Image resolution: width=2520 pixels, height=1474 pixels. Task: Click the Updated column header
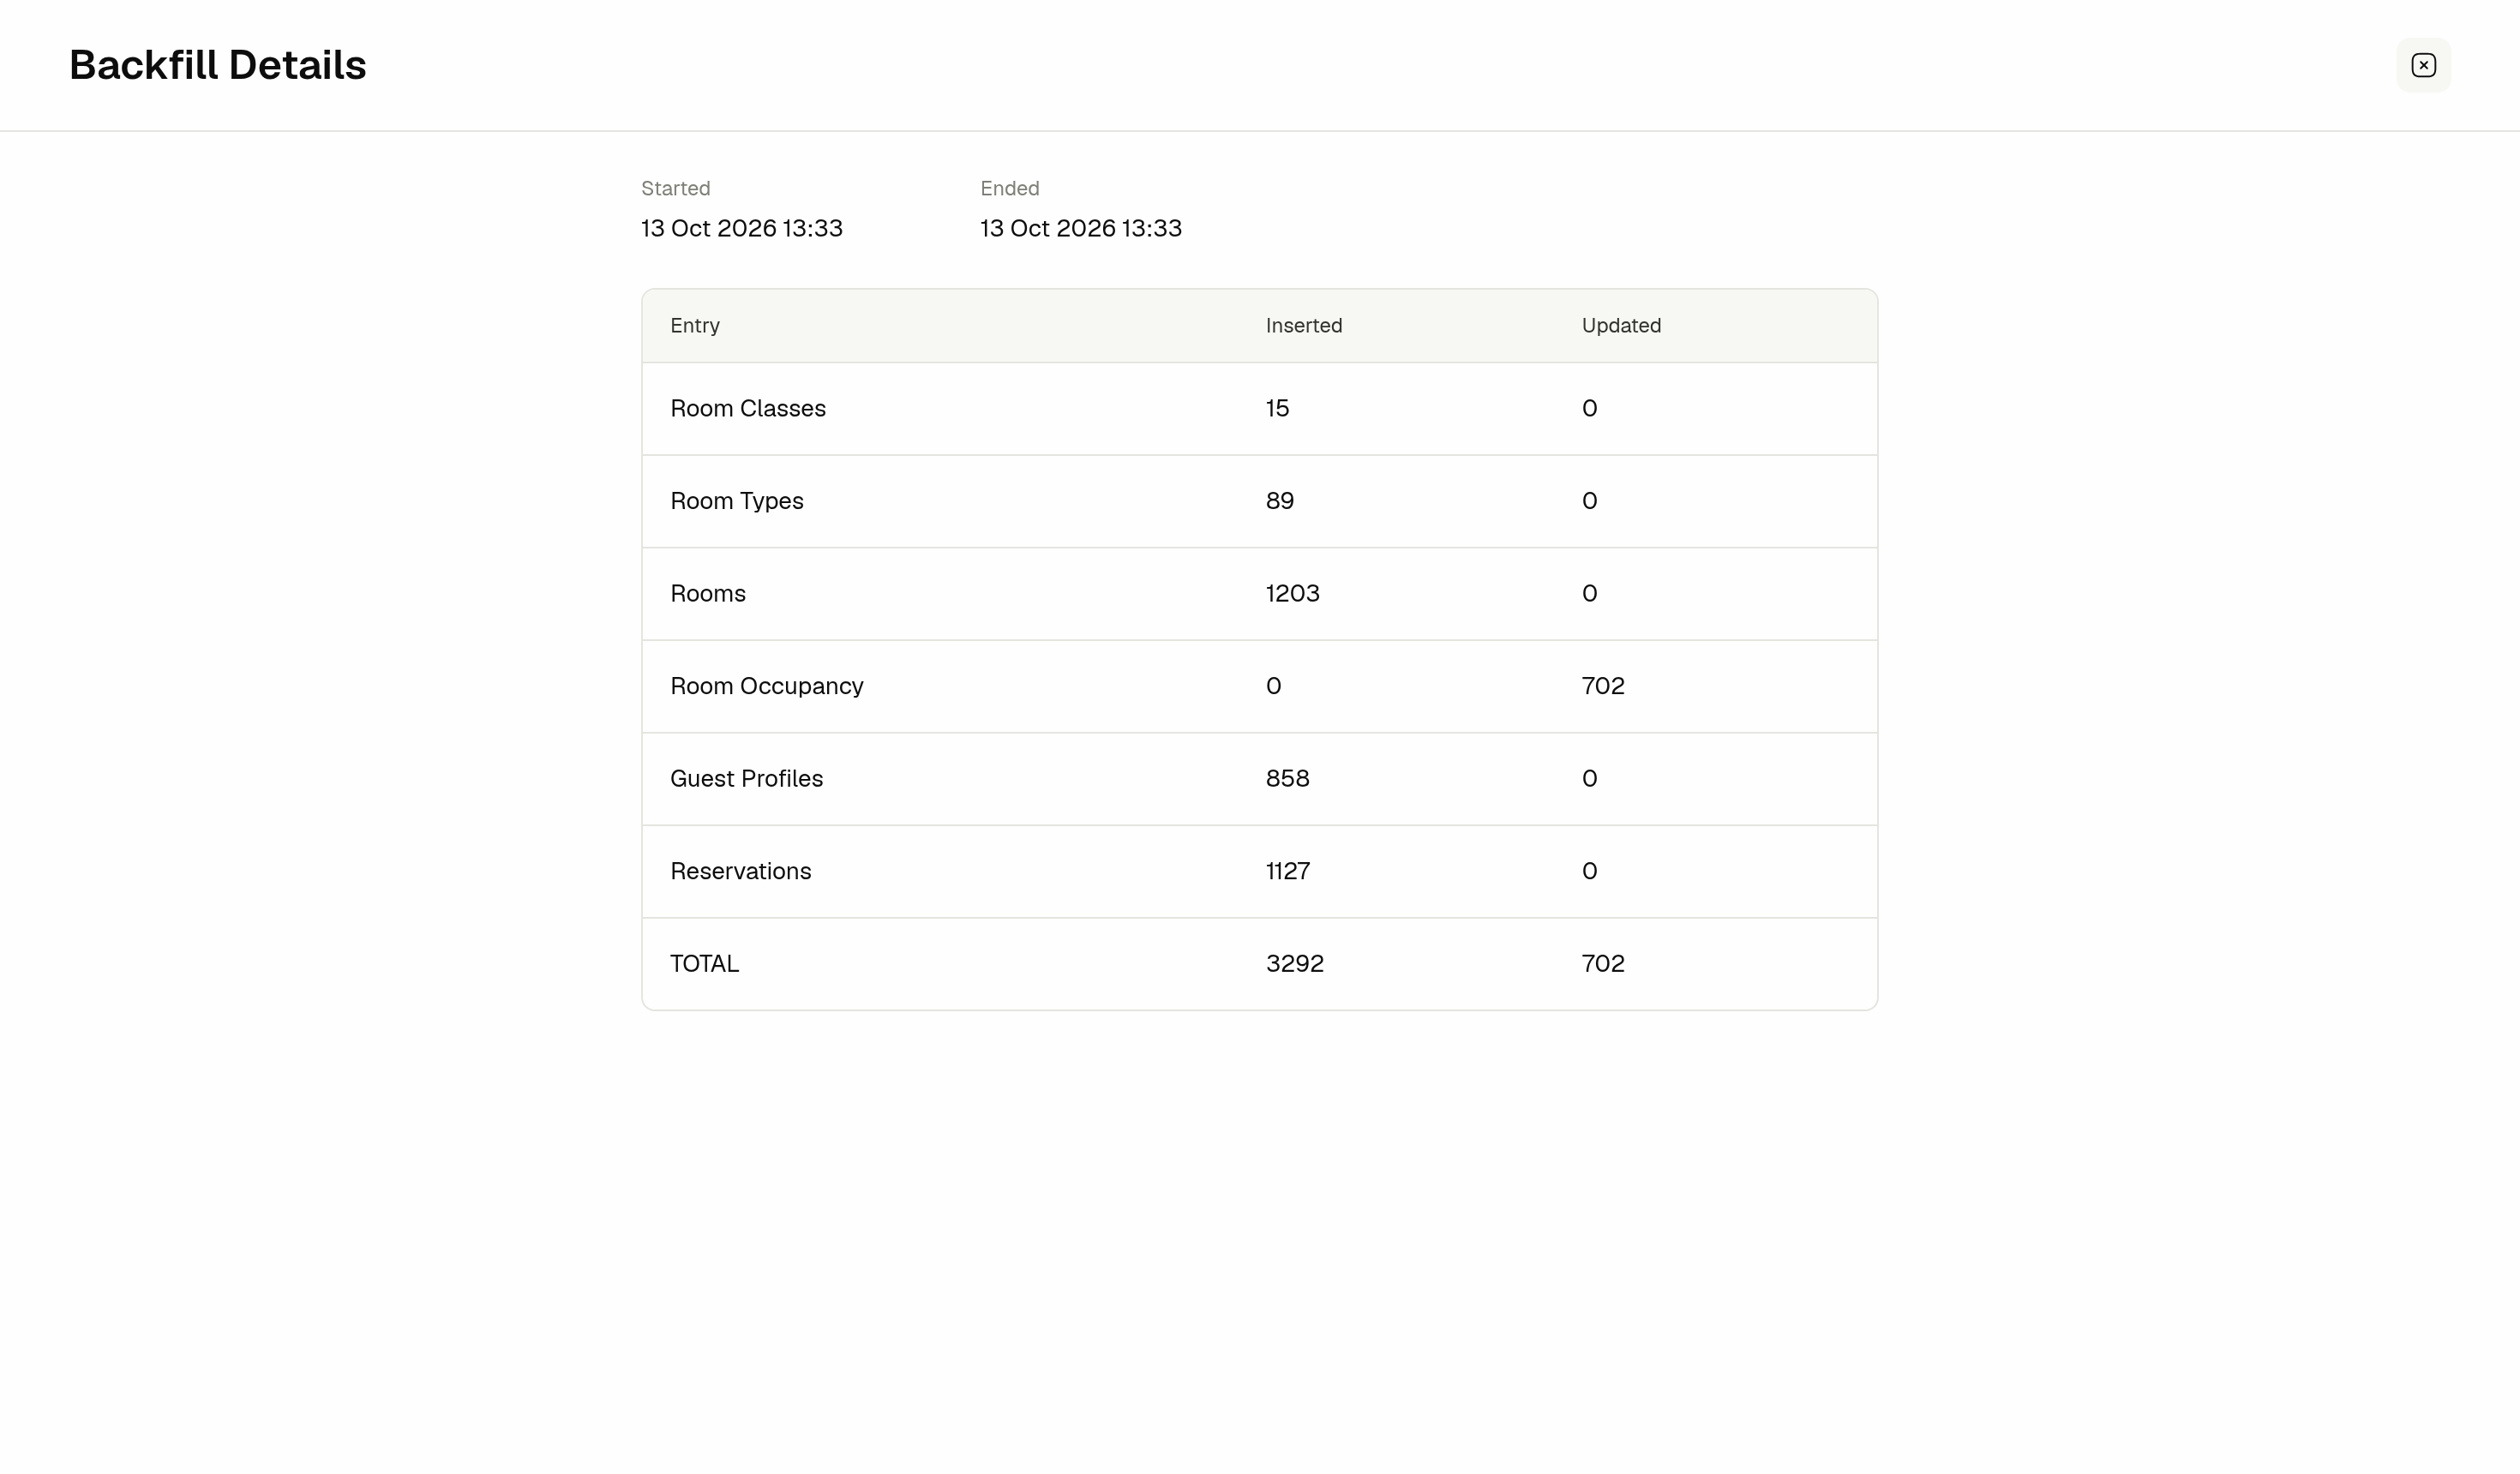coord(1621,325)
